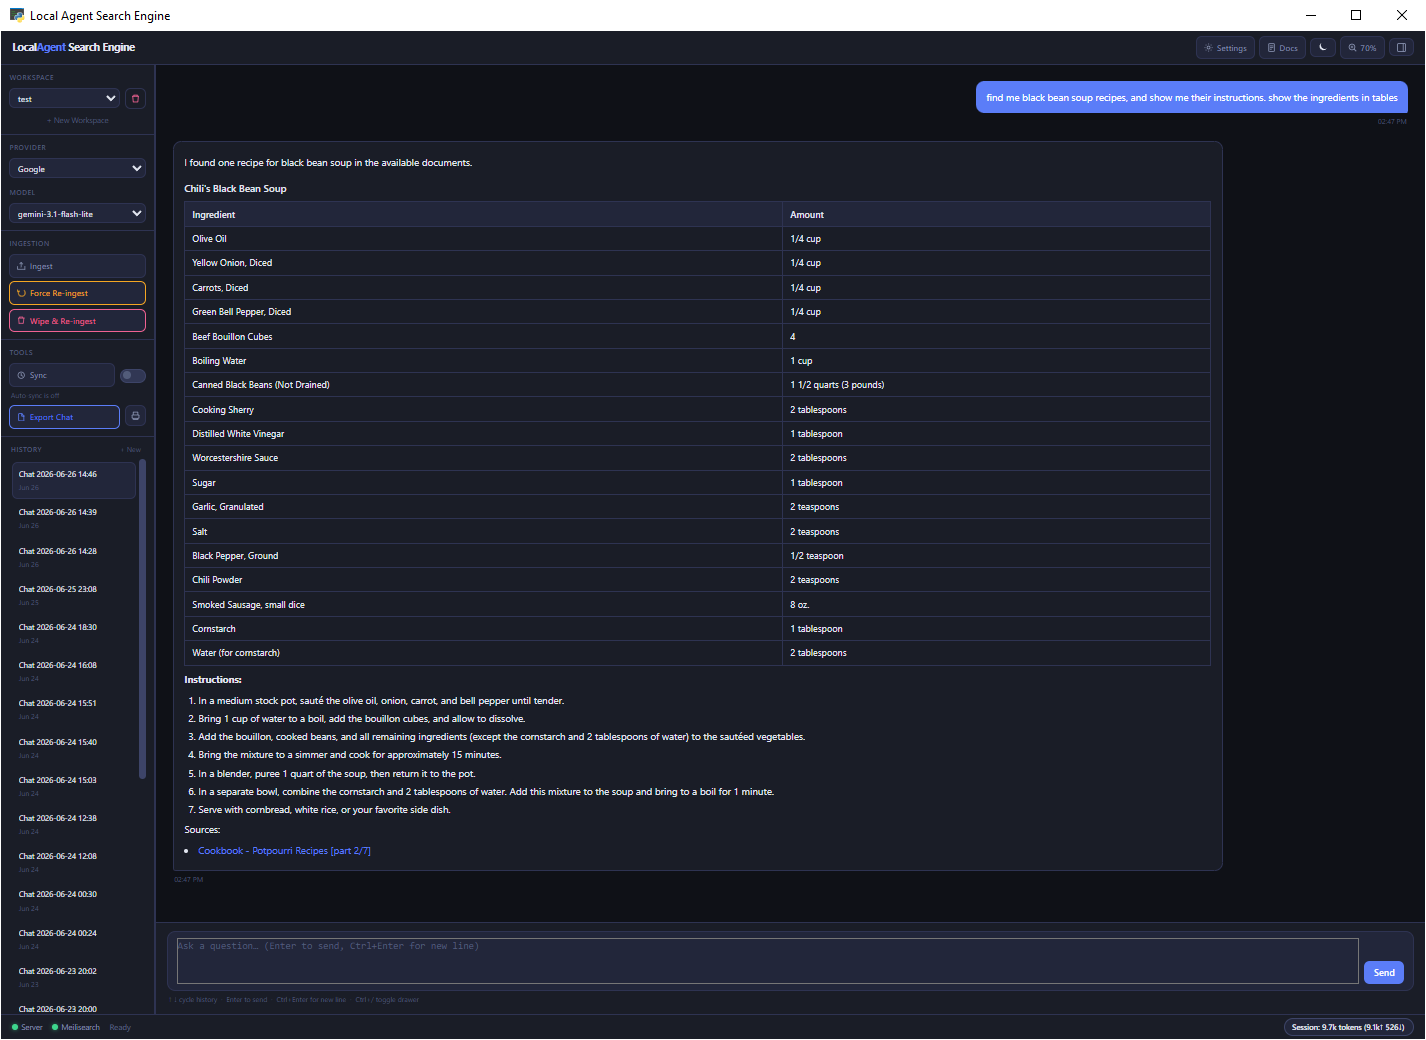Open history chat 2026-06-24 18:30
1426x1040 pixels.
pos(74,633)
